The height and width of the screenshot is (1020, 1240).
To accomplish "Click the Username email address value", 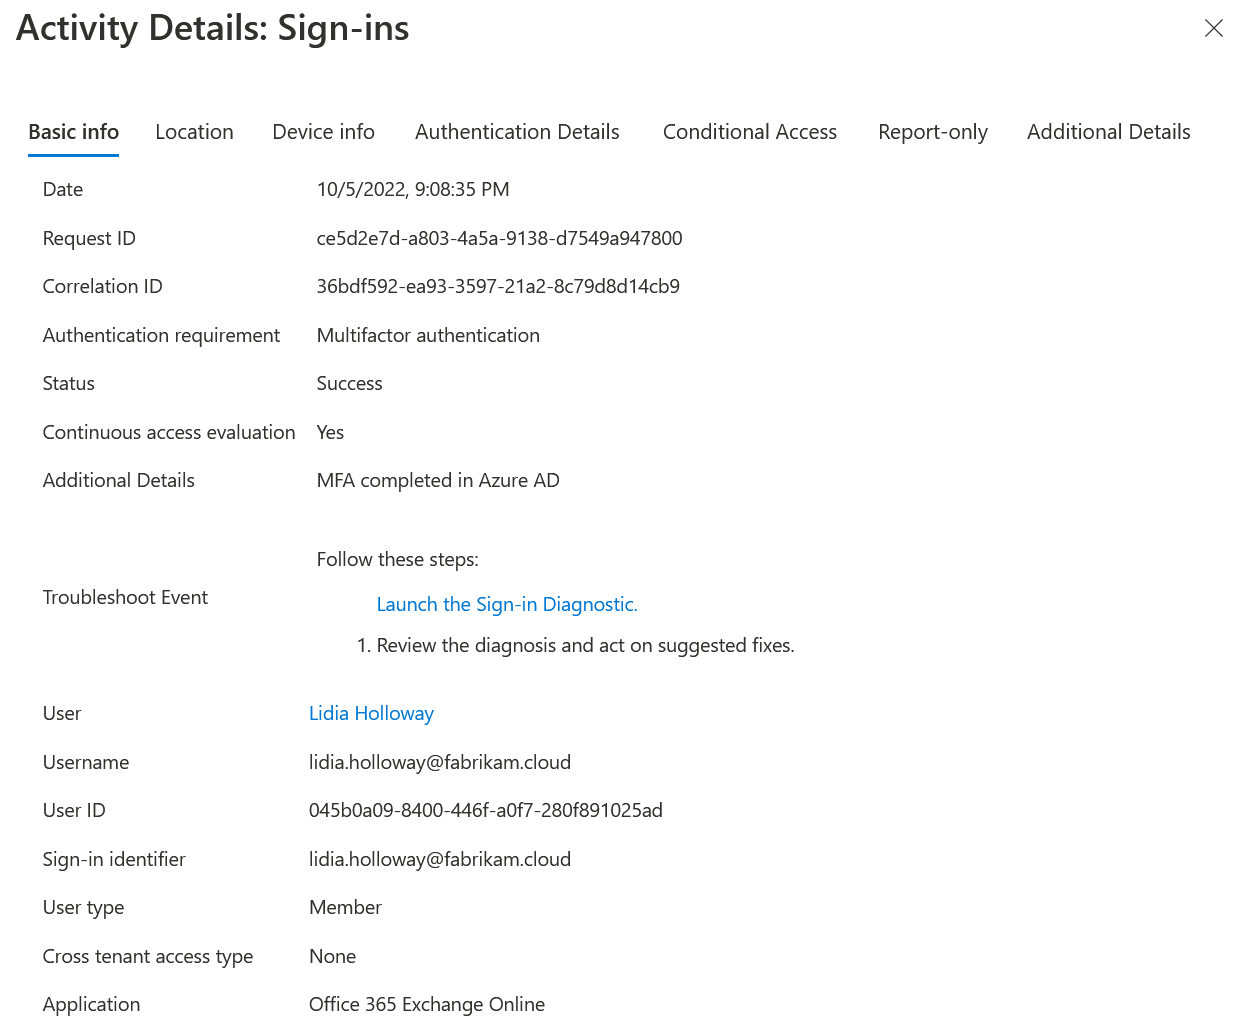I will (439, 762).
